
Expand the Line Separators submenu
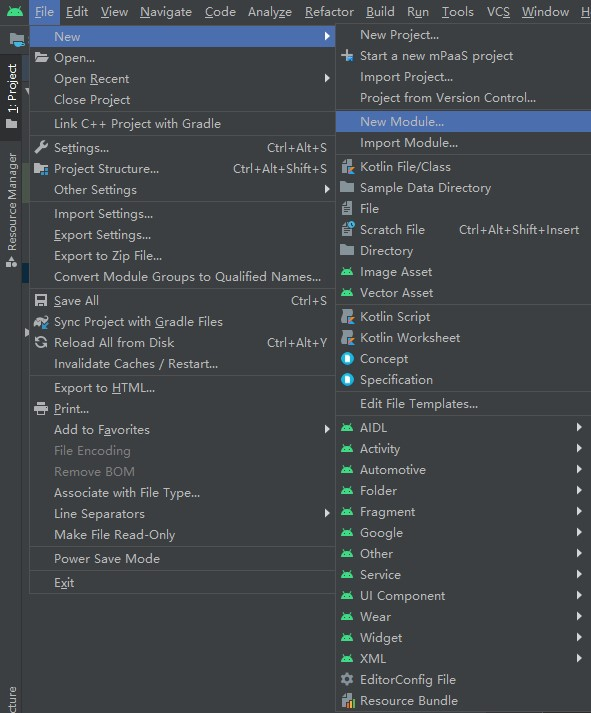click(x=182, y=513)
